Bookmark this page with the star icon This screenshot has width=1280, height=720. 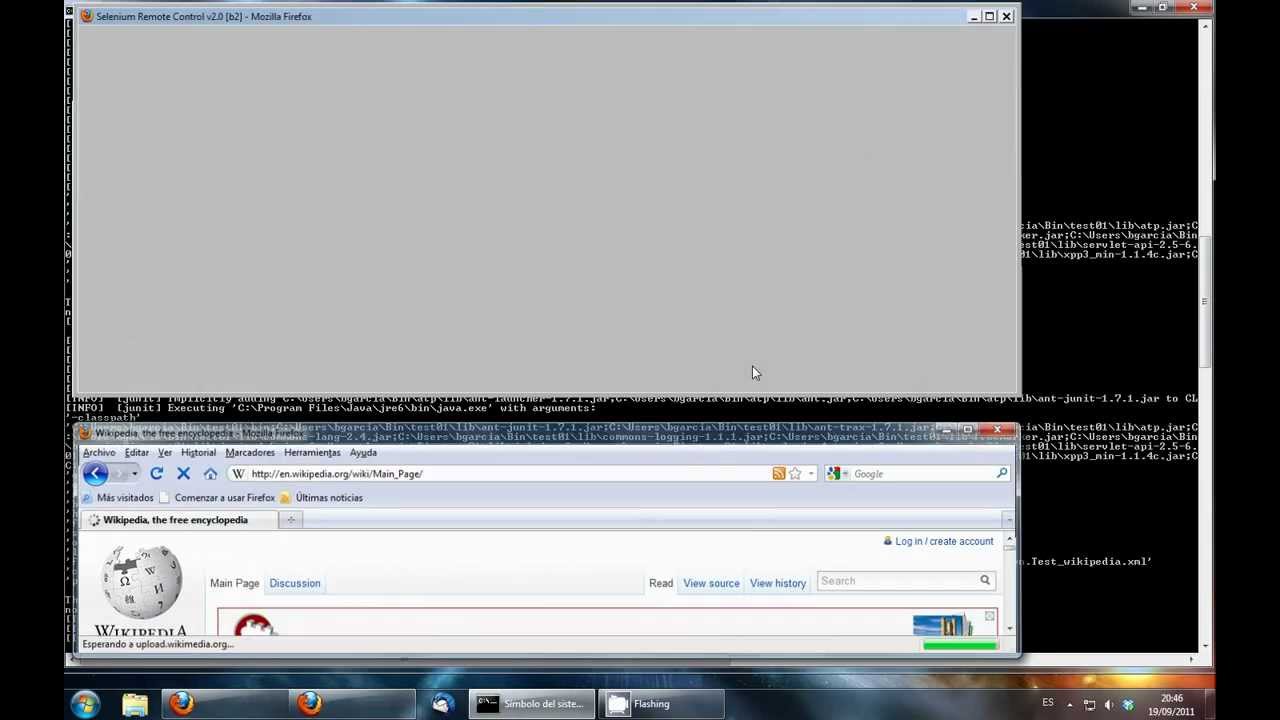pos(795,474)
